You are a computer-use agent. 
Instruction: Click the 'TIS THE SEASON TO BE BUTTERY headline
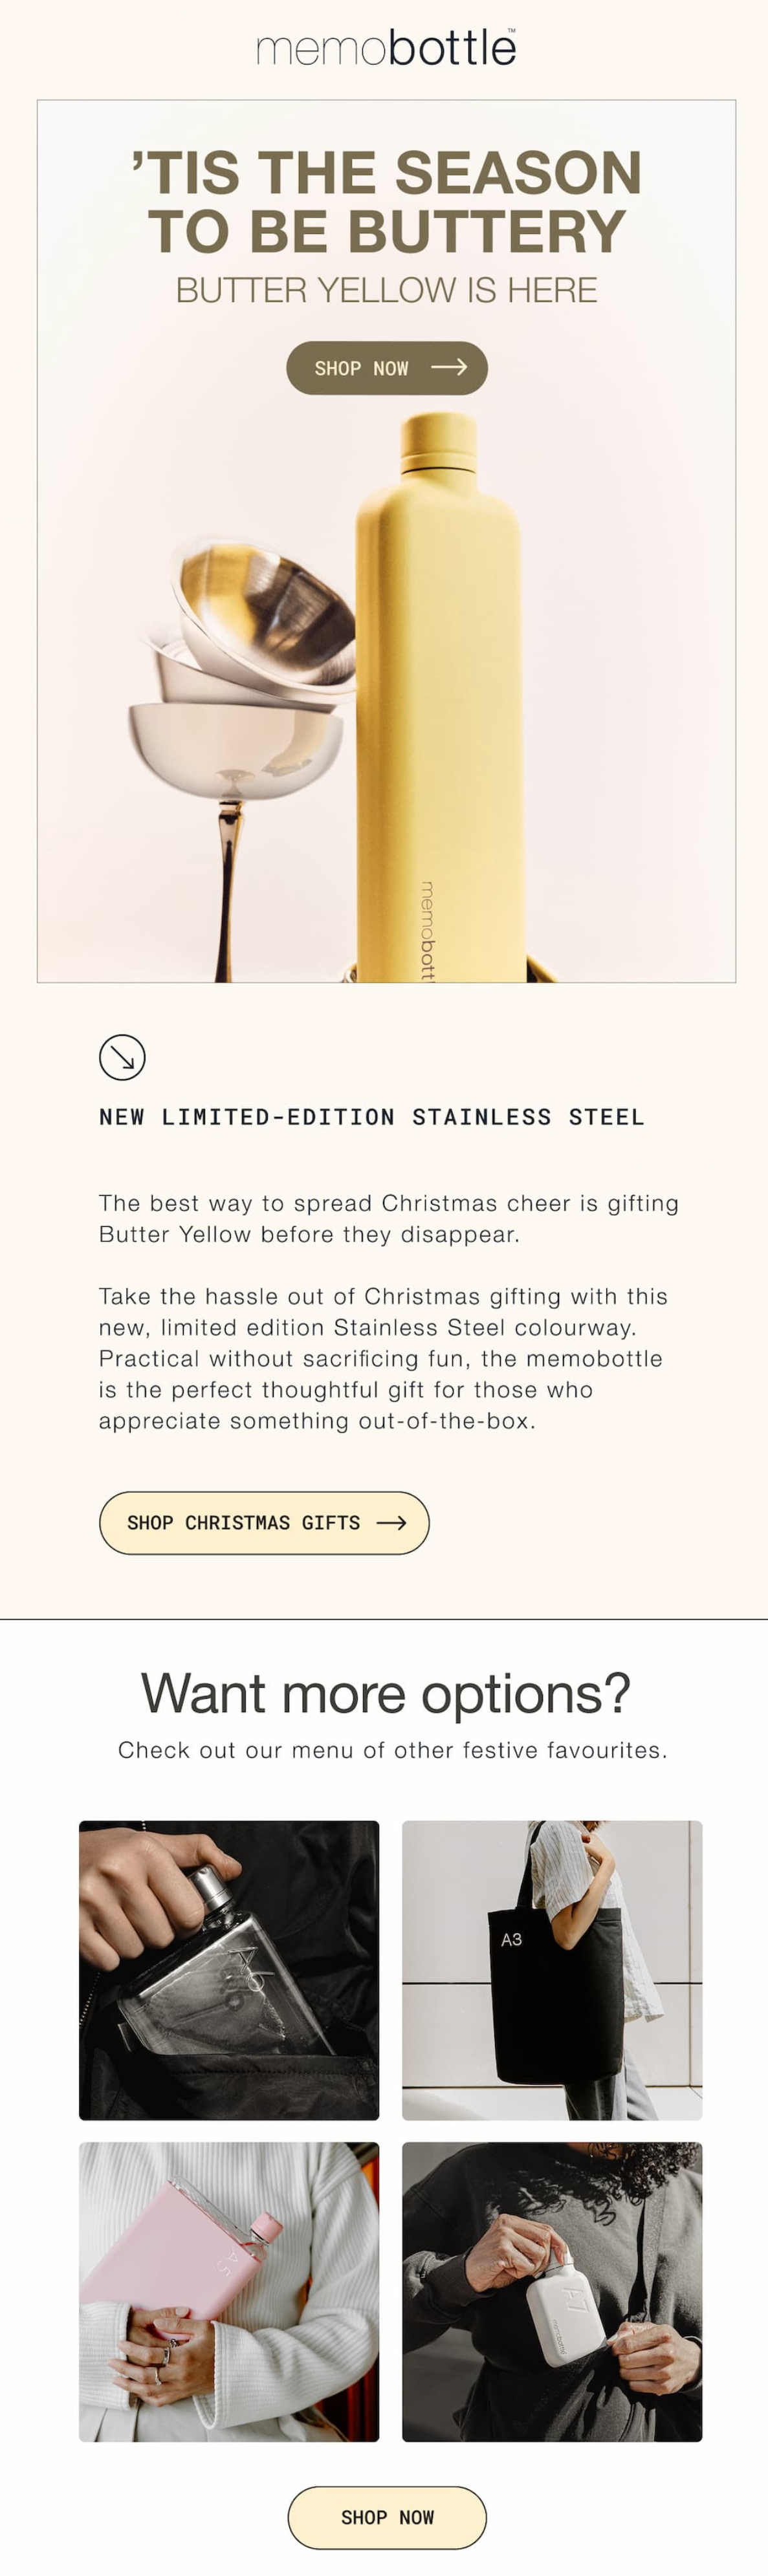[386, 202]
